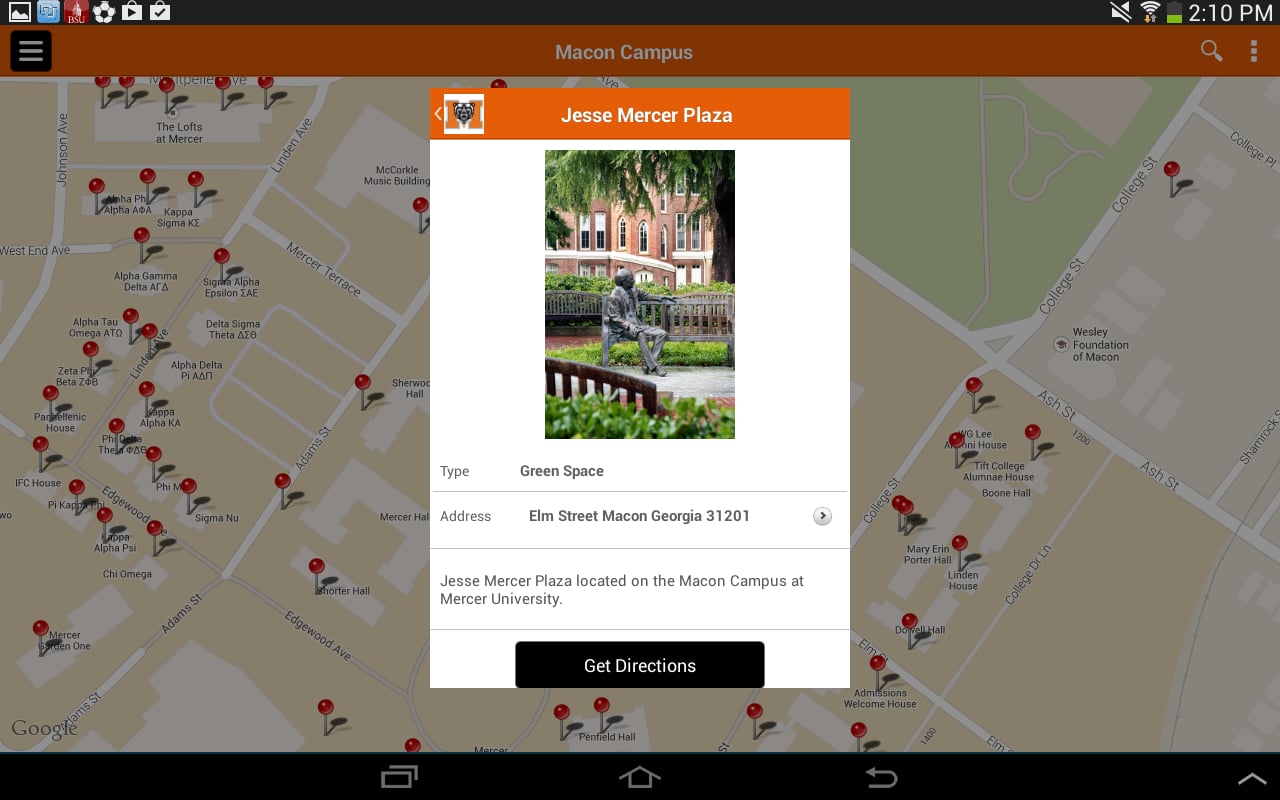
Task: Select the pin near McCorkle Music Building
Action: coord(421,213)
